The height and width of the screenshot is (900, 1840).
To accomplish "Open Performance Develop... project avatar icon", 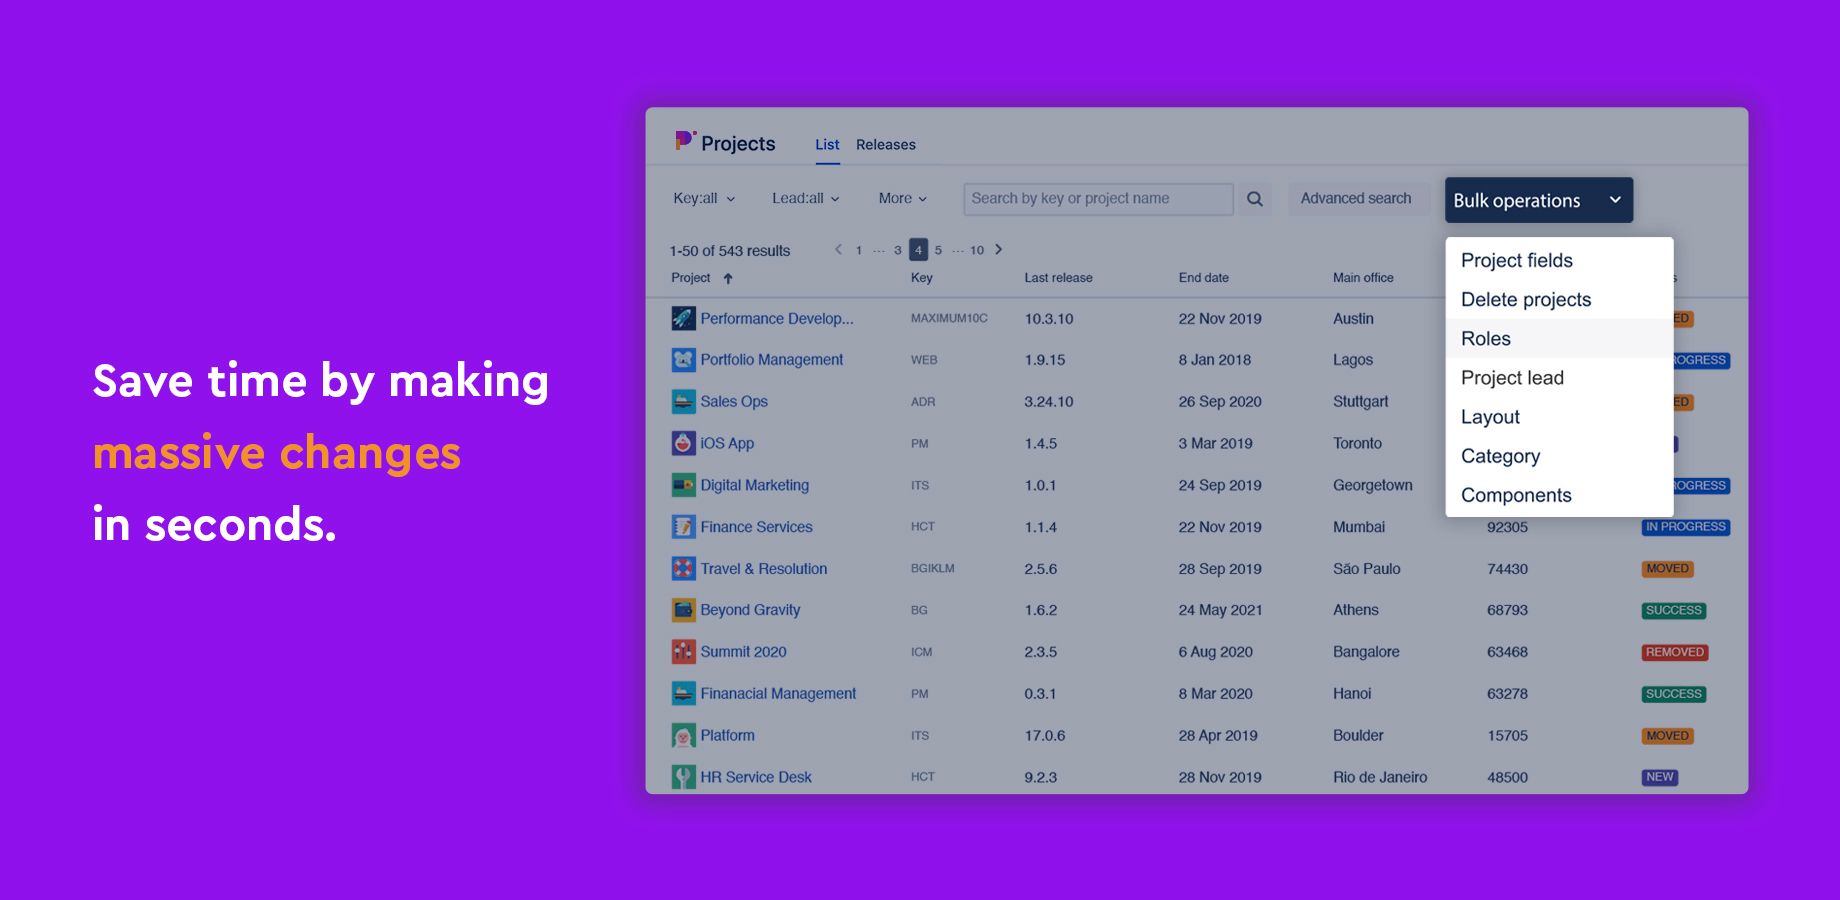I will [x=683, y=318].
